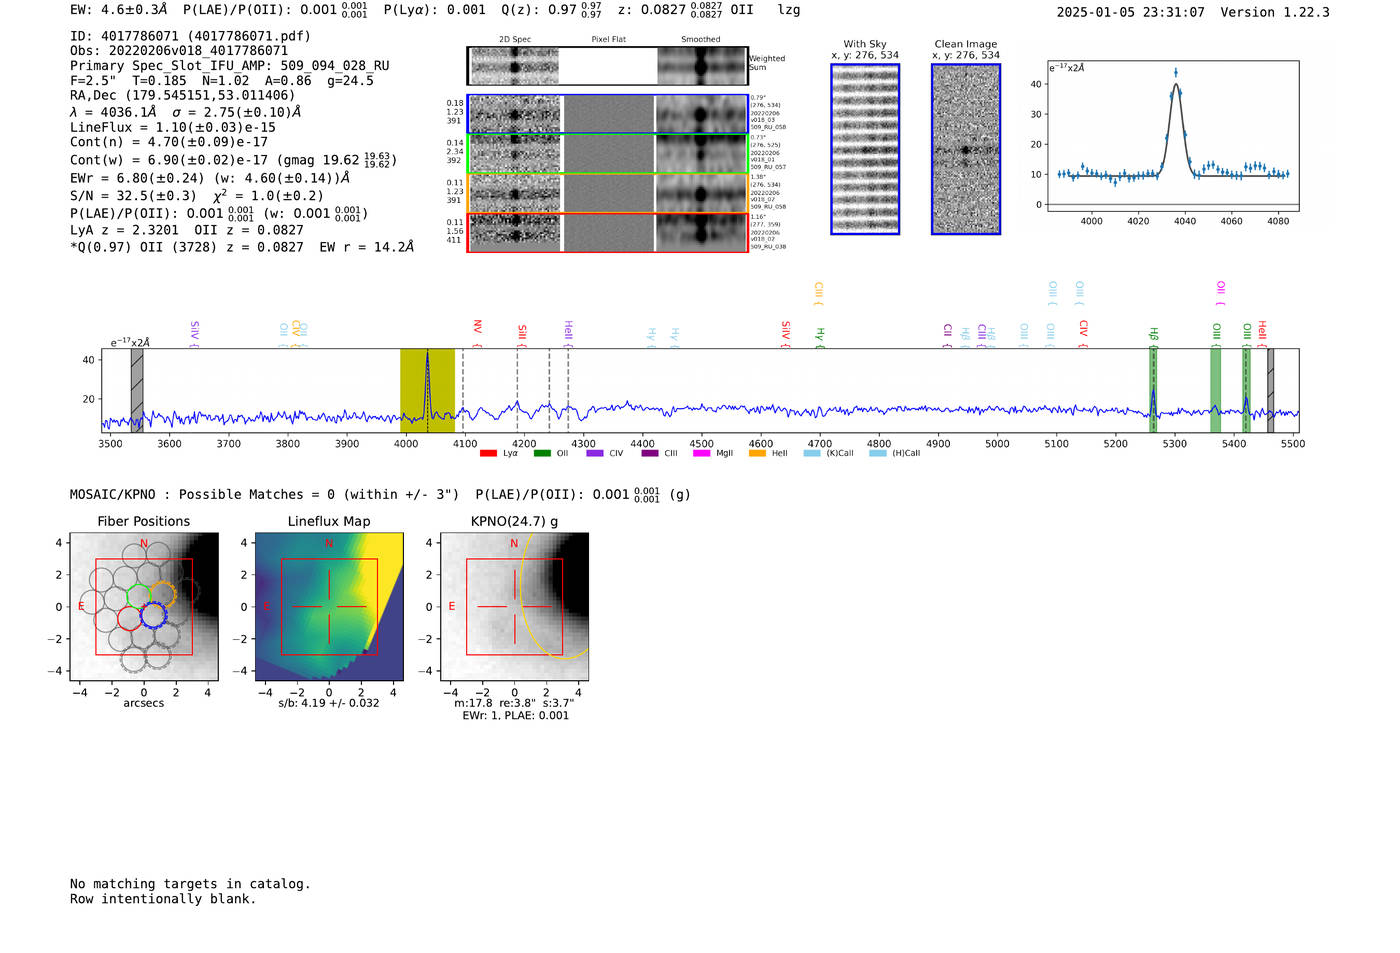The width and height of the screenshot is (1400, 953).
Task: Click "No matching targets in catalog." text
Action: point(190,884)
